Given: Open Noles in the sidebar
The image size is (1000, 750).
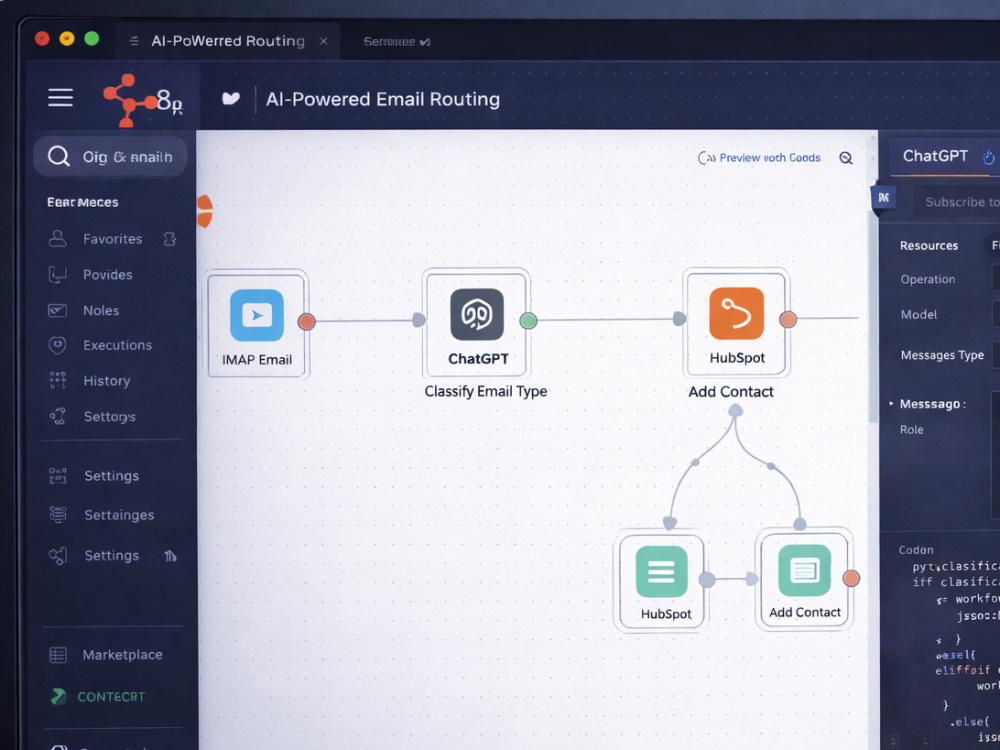Looking at the screenshot, I should click(101, 311).
